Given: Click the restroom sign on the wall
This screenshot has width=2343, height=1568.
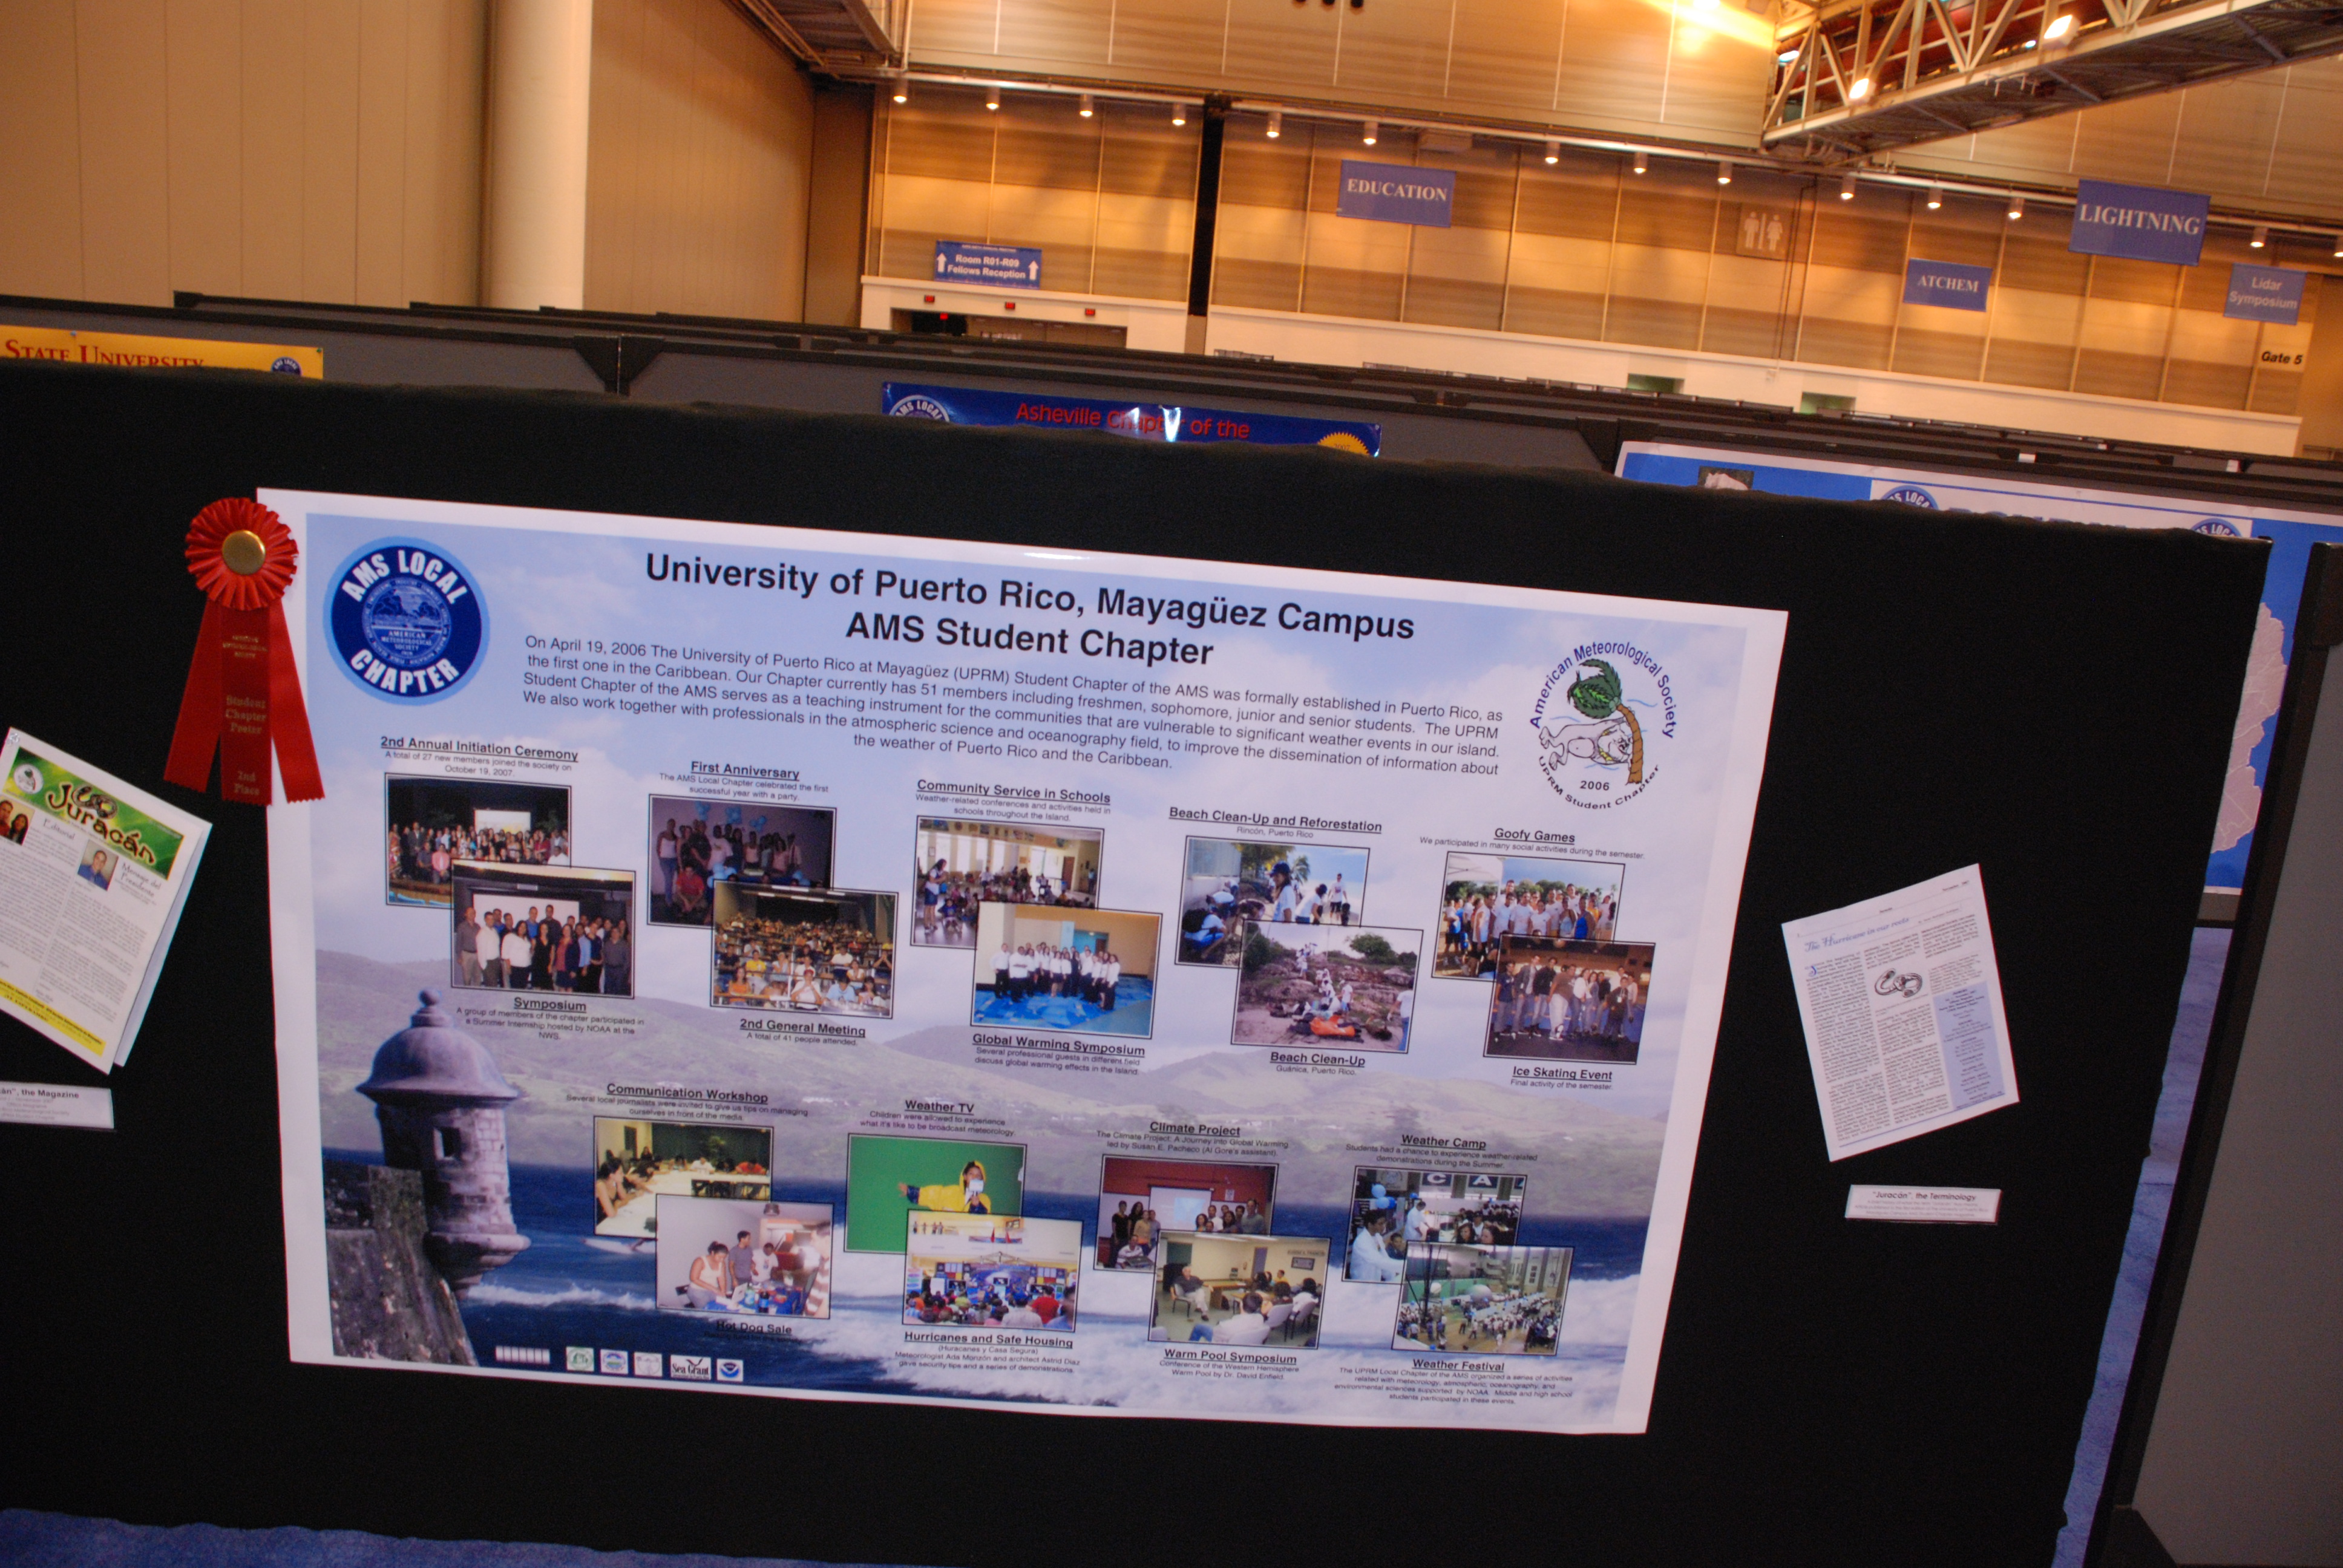Looking at the screenshot, I should (1762, 232).
